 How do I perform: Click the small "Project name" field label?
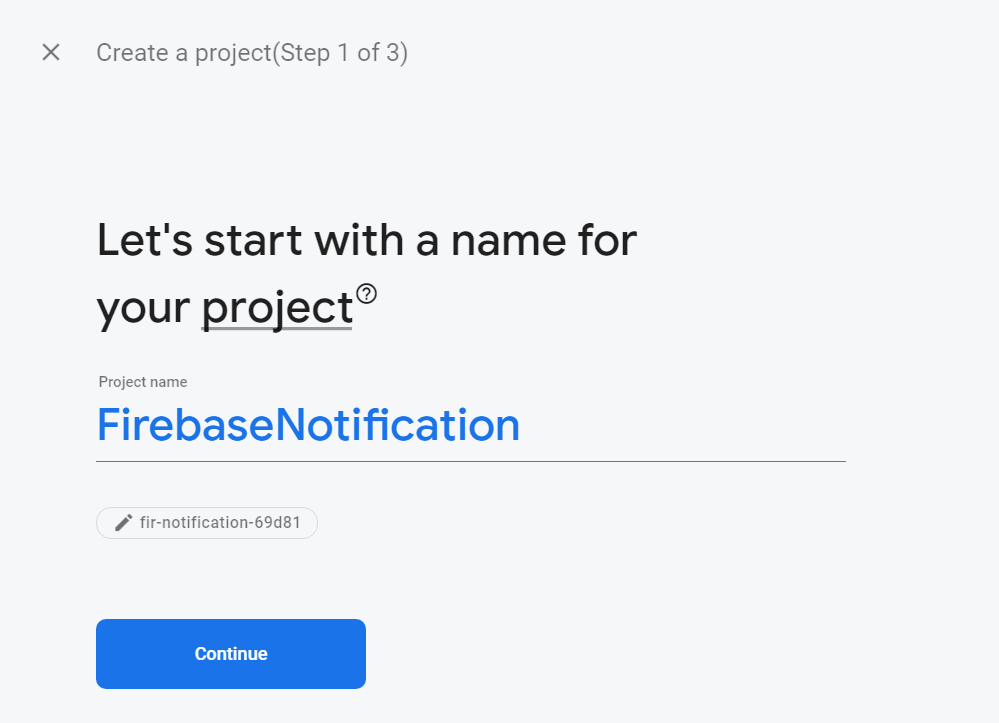143,382
